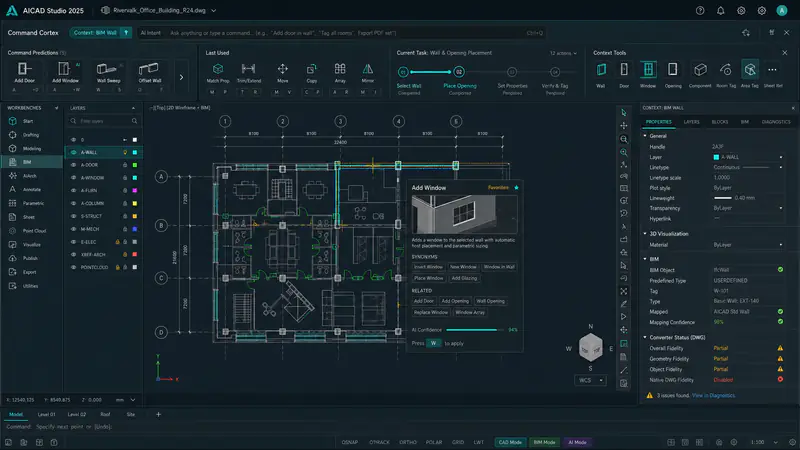
Task: Enable CAD Mode button
Action: 510,442
